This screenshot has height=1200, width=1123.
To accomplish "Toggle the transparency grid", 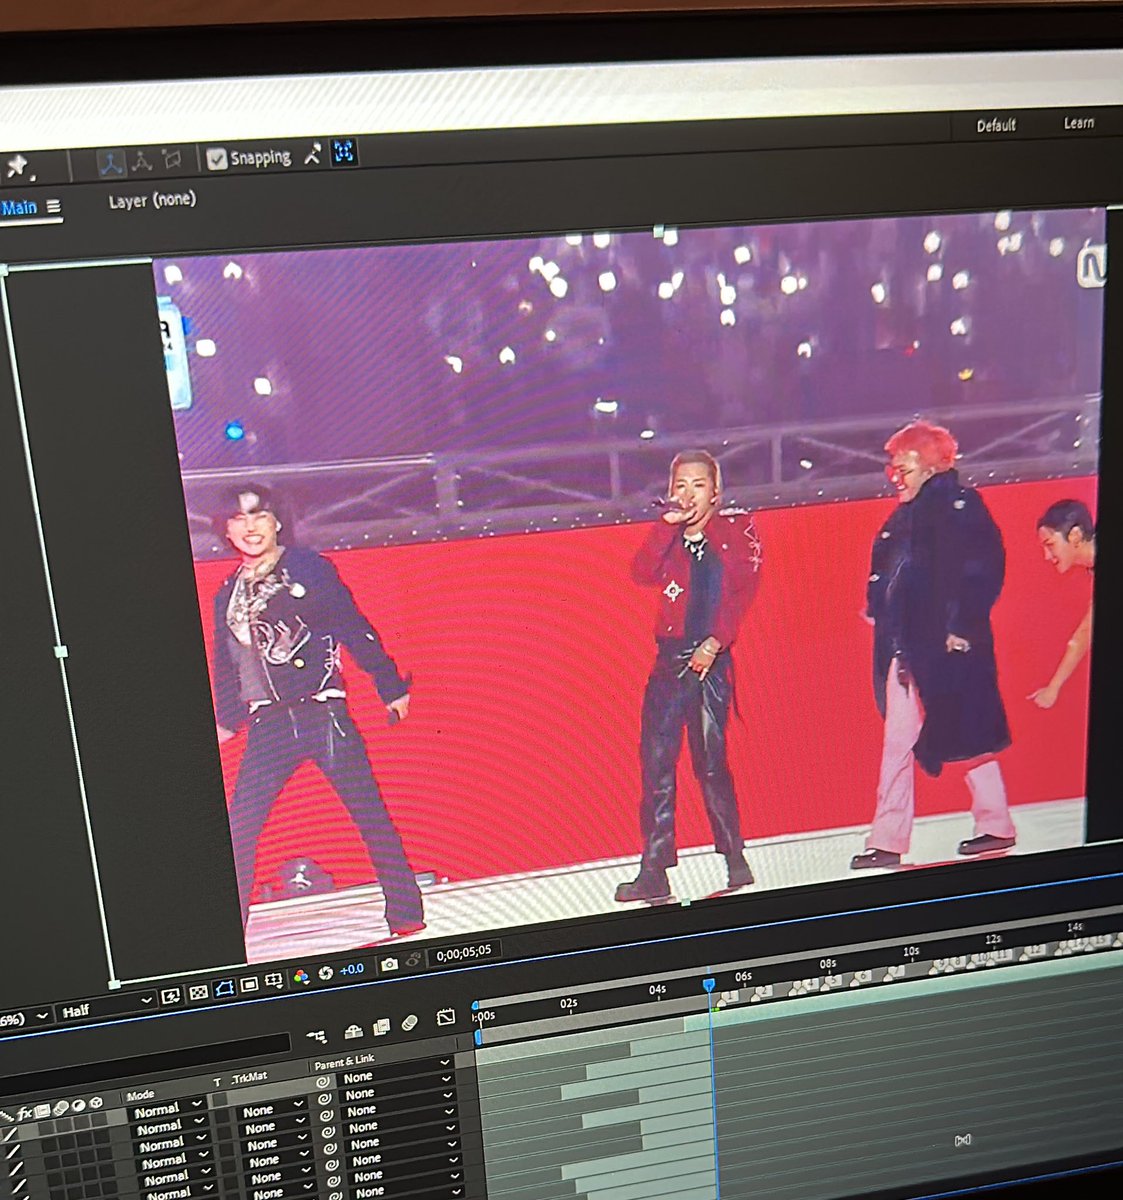I will 198,992.
